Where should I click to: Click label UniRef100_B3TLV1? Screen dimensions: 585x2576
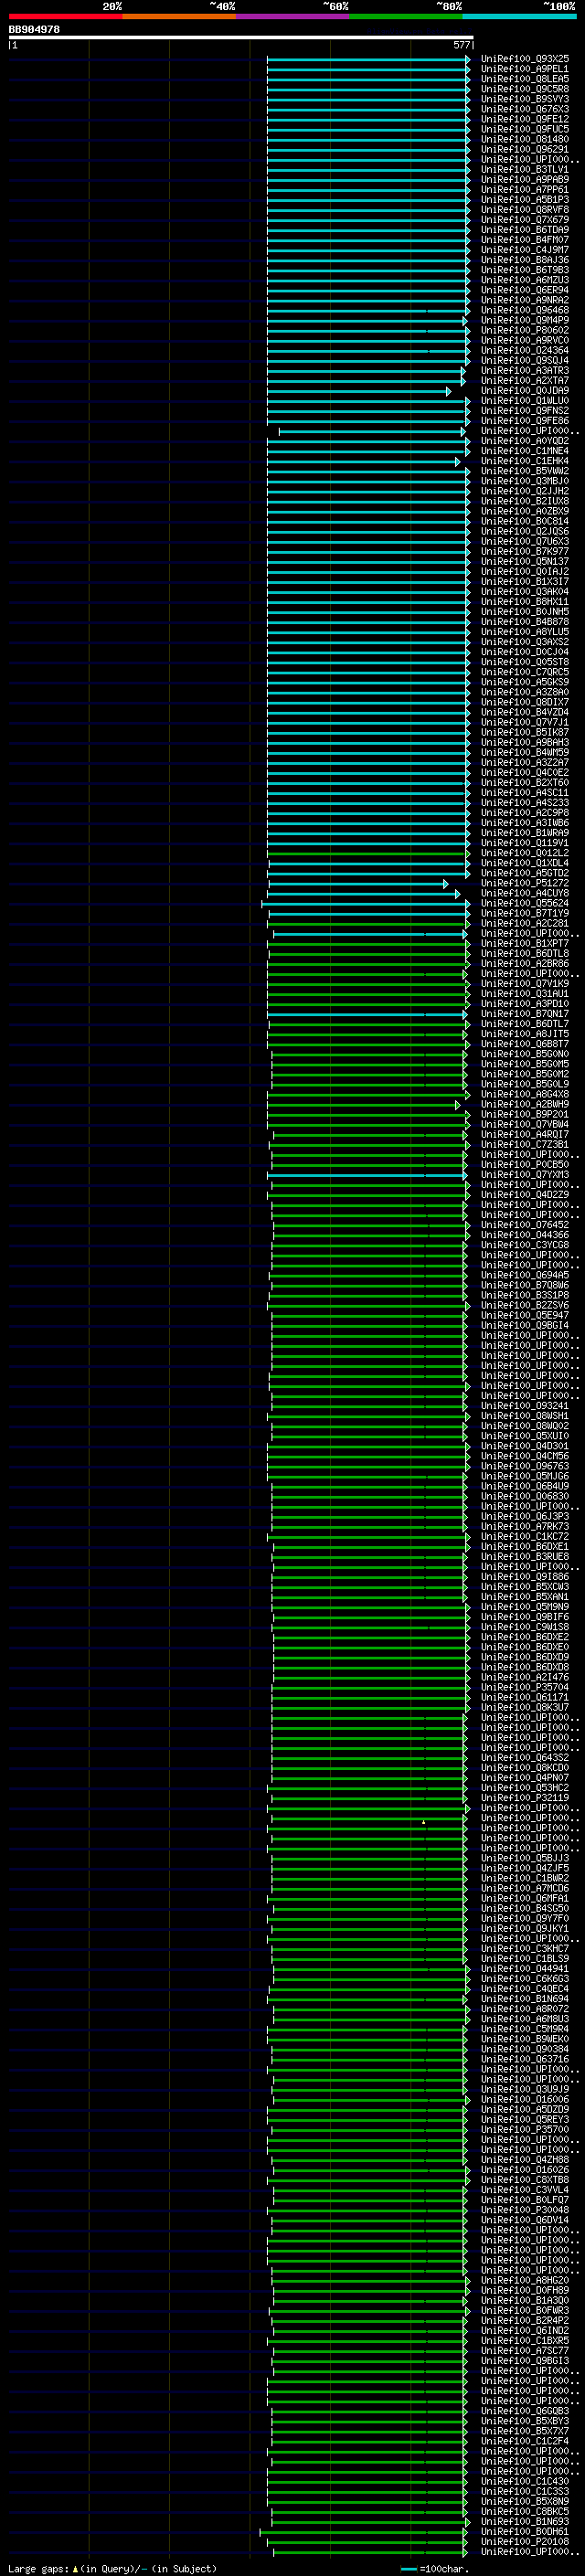click(x=525, y=169)
